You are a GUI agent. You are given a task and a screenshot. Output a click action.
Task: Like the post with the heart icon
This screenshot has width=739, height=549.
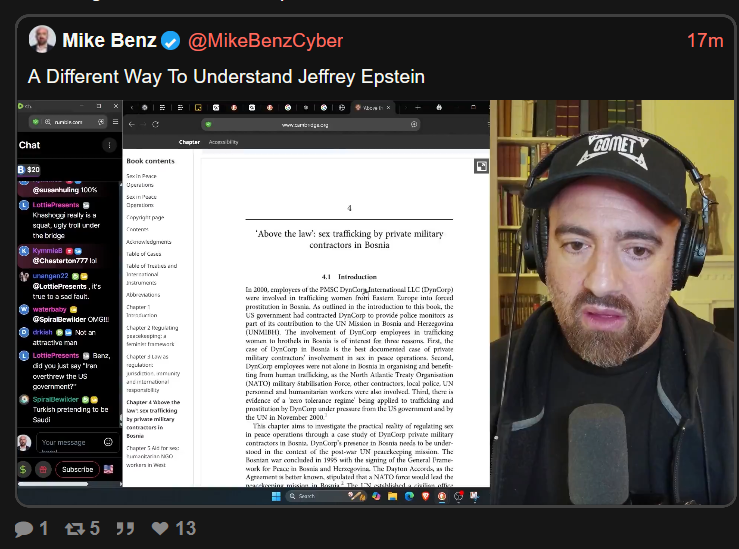click(160, 529)
